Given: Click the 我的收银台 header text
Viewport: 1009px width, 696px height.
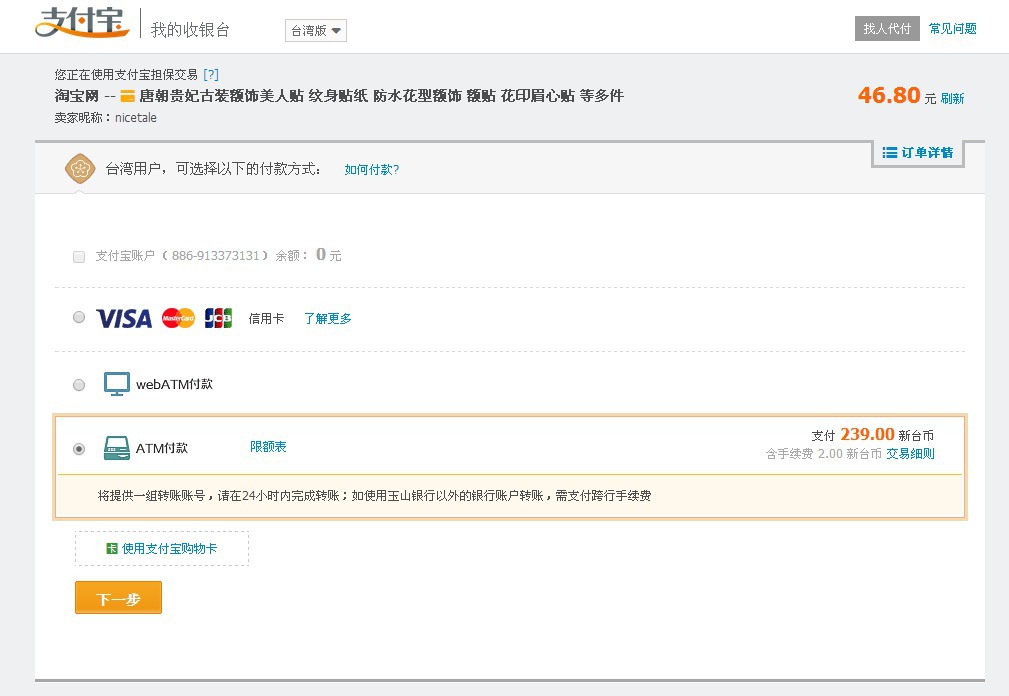Looking at the screenshot, I should [x=190, y=30].
